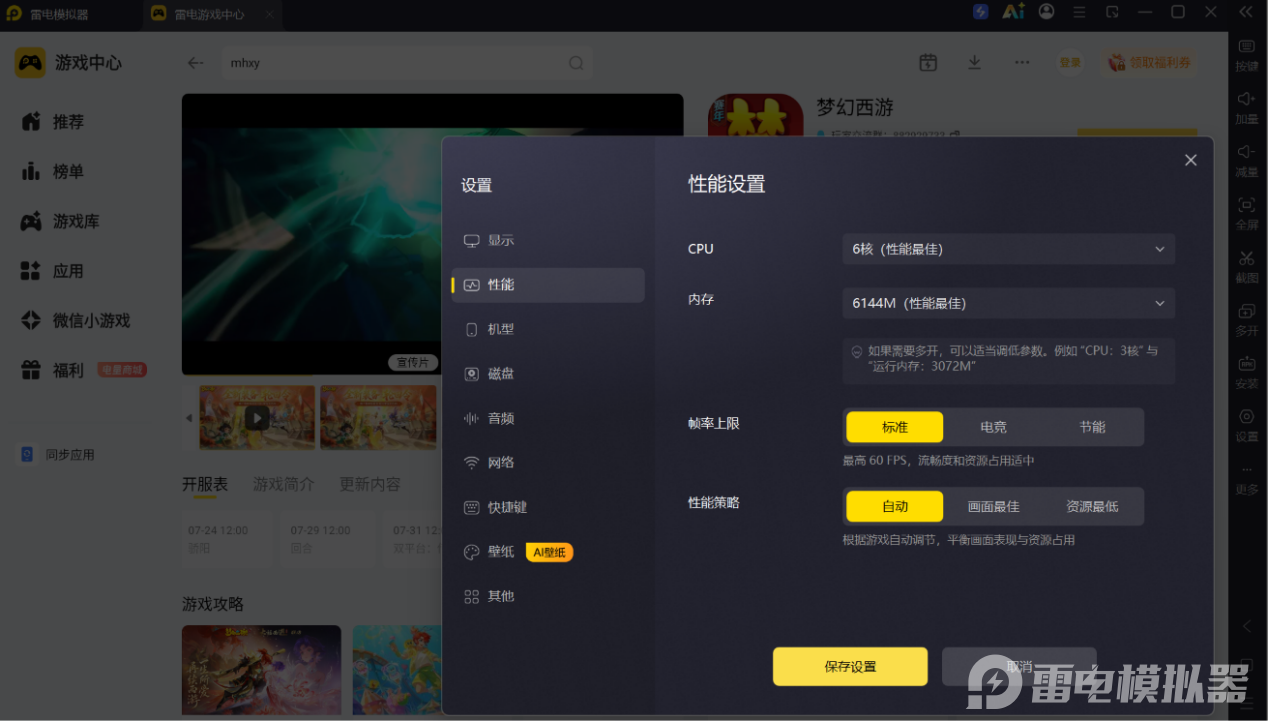
Task: Switch to the 游戏简介 tab
Action: [283, 484]
